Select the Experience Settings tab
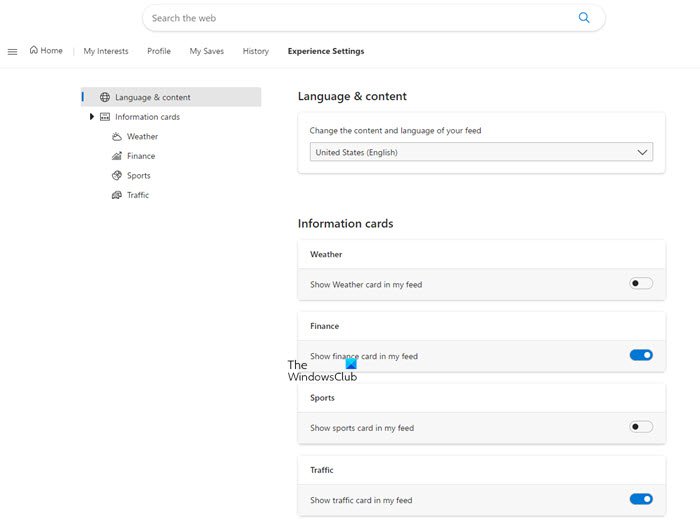Image resolution: width=700 pixels, height=528 pixels. (x=326, y=51)
